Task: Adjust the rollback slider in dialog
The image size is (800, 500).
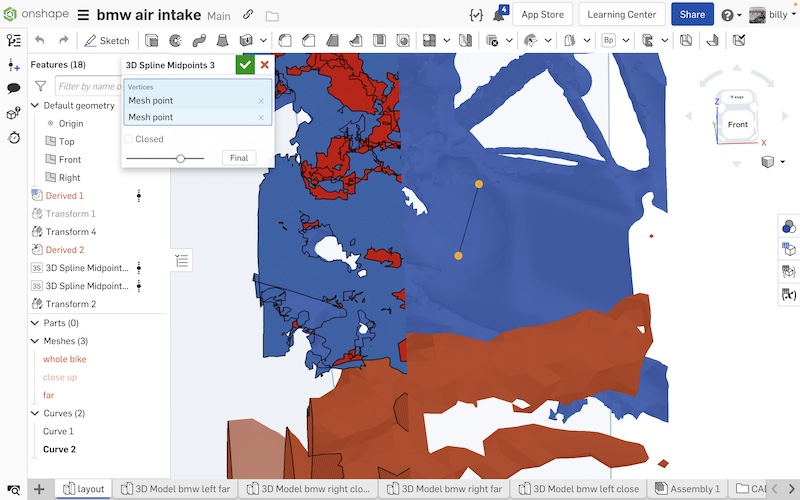Action: [x=180, y=159]
